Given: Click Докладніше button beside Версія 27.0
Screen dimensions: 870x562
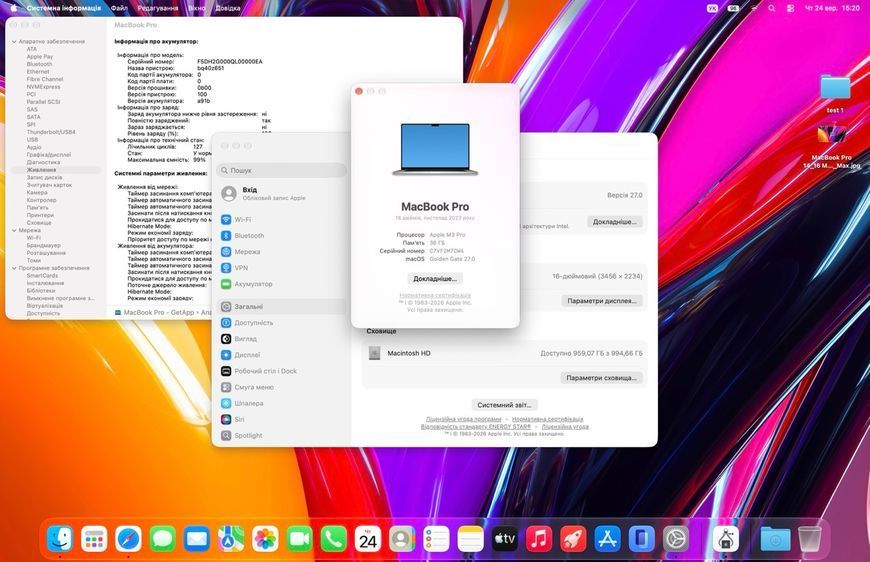Looking at the screenshot, I should click(615, 222).
